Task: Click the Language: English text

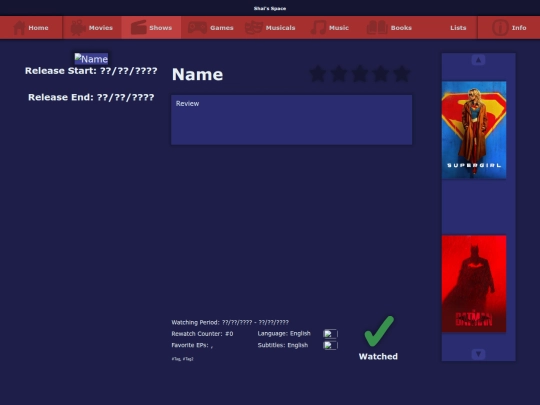Action: click(x=284, y=334)
